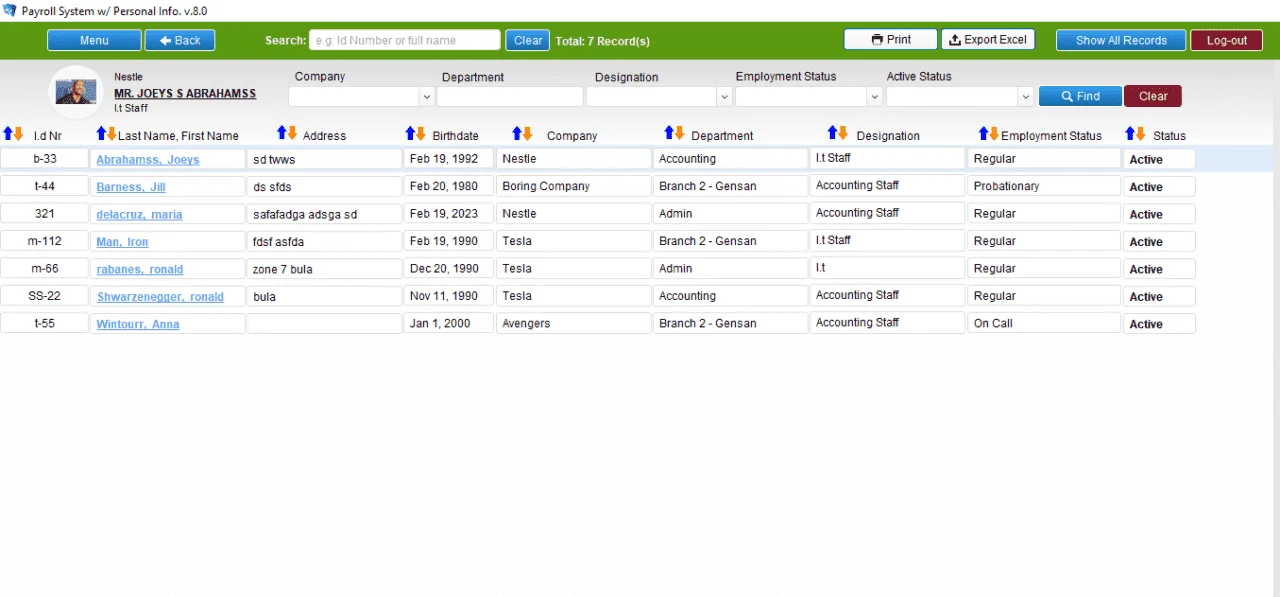Viewport: 1280px width, 597px height.
Task: Open Barness, Jill employee record
Action: click(131, 187)
